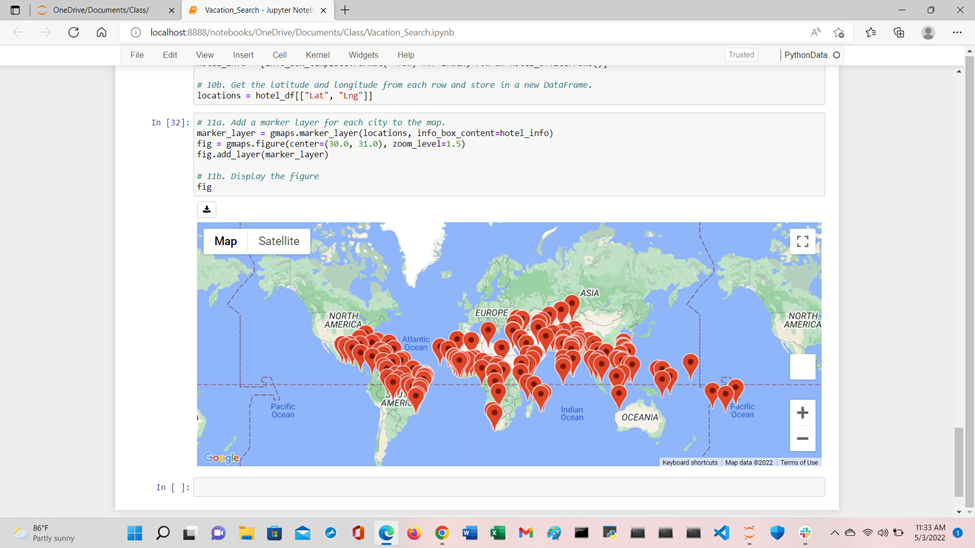Go to browser home page
Image resolution: width=975 pixels, height=548 pixels.
coord(101,32)
